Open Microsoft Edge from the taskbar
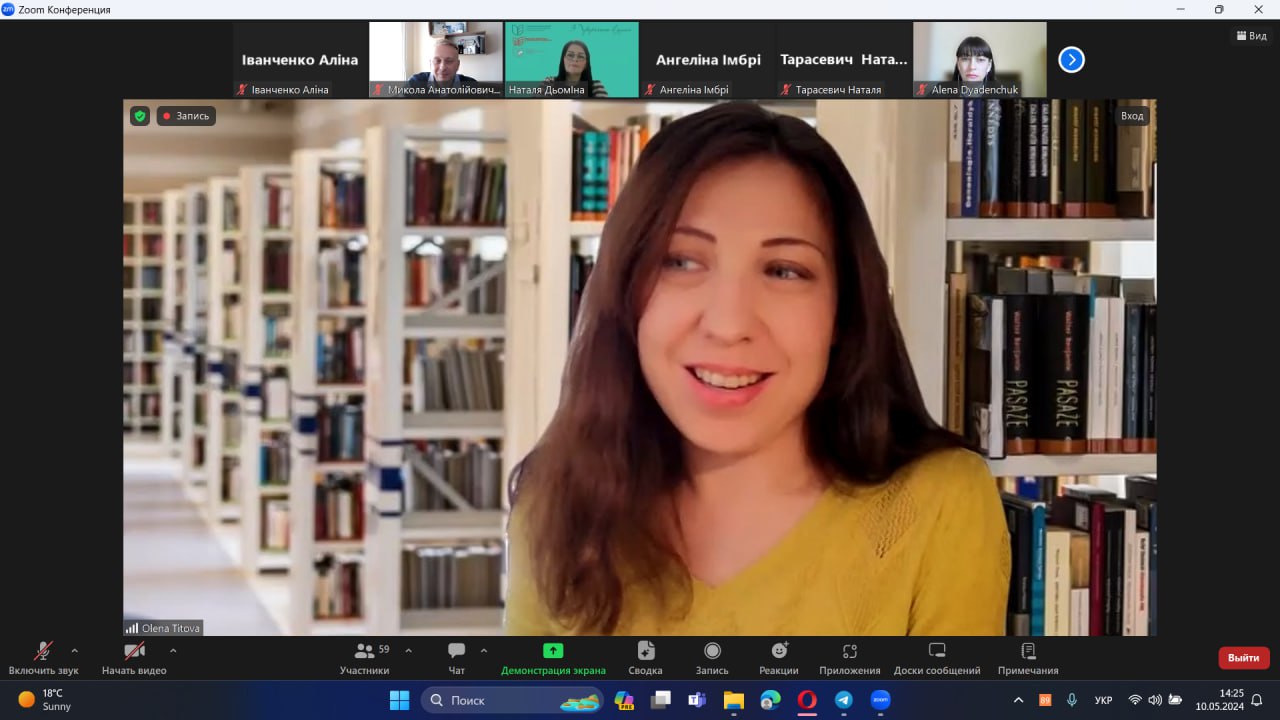This screenshot has height=720, width=1280. [770, 700]
